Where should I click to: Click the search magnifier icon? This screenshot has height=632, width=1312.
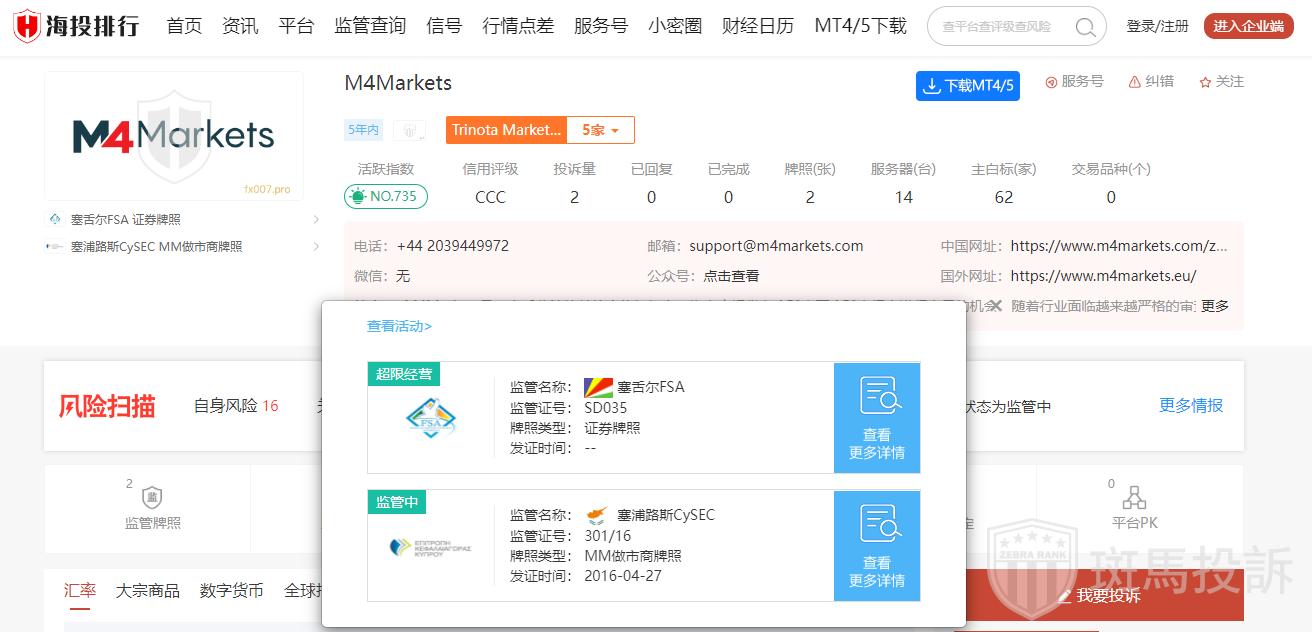click(x=1085, y=27)
